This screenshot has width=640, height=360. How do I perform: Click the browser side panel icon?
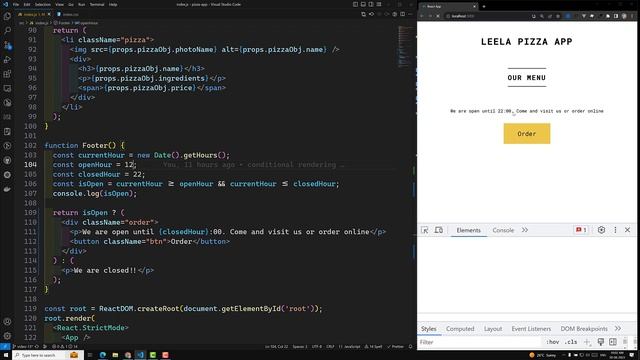616,16
